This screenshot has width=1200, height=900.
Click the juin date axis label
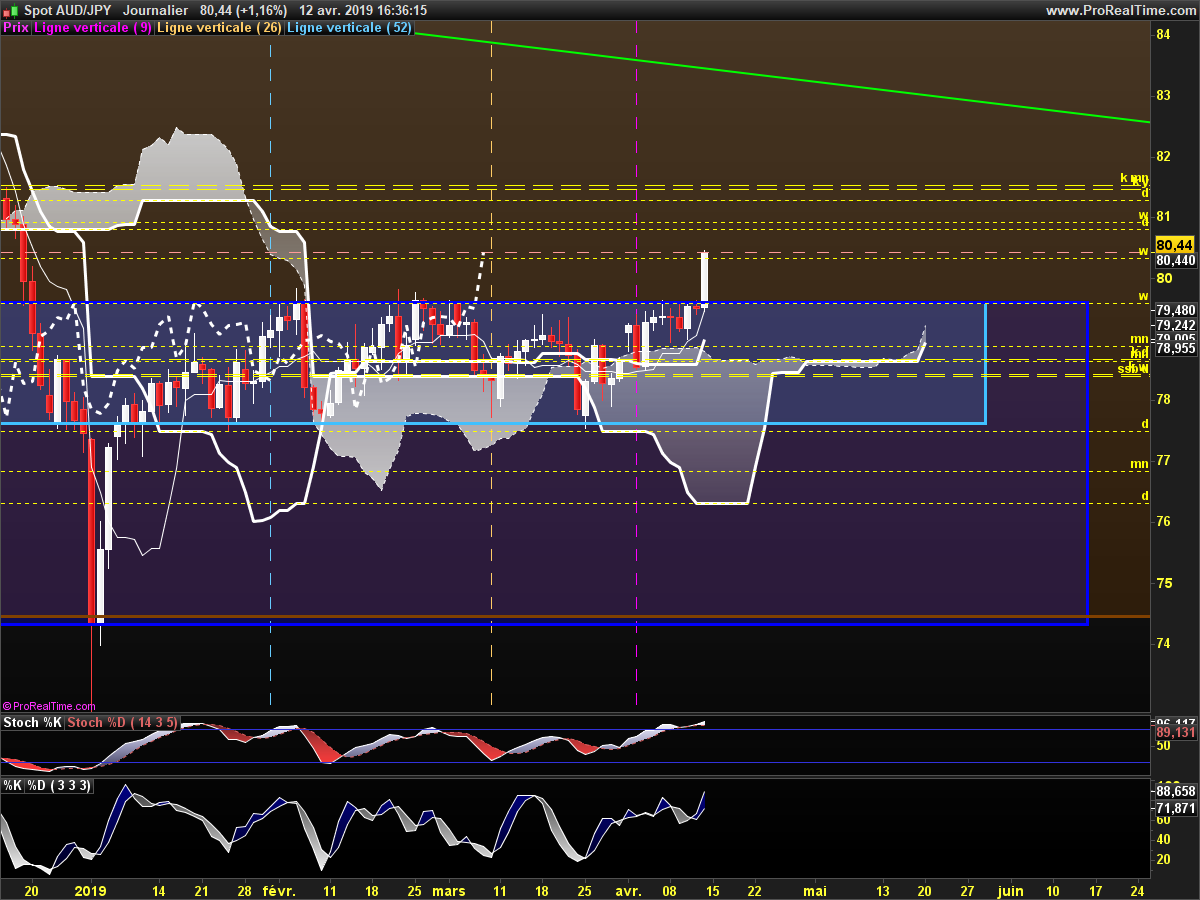(1011, 890)
